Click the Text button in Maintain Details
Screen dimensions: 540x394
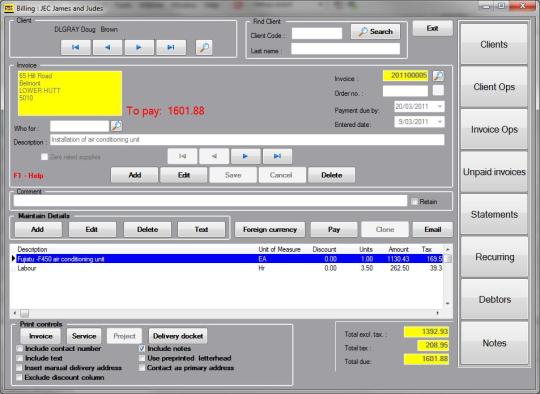tap(201, 229)
